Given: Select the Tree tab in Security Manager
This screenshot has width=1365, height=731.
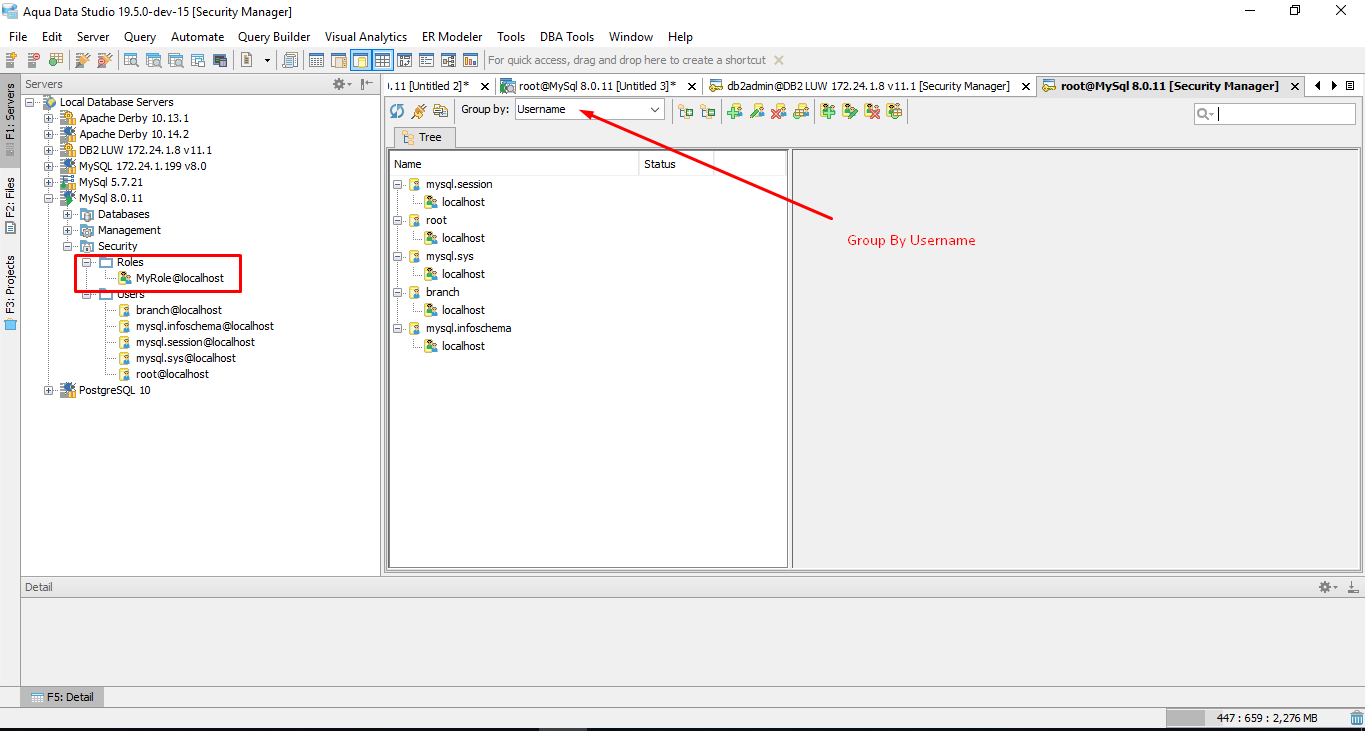Looking at the screenshot, I should [424, 137].
